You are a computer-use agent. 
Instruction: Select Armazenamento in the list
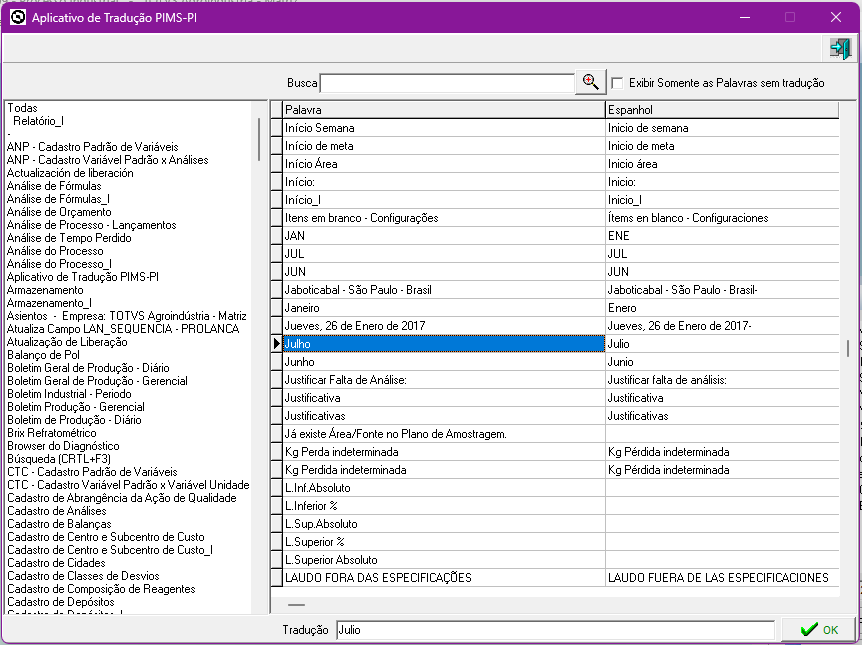pyautogui.click(x=45, y=290)
